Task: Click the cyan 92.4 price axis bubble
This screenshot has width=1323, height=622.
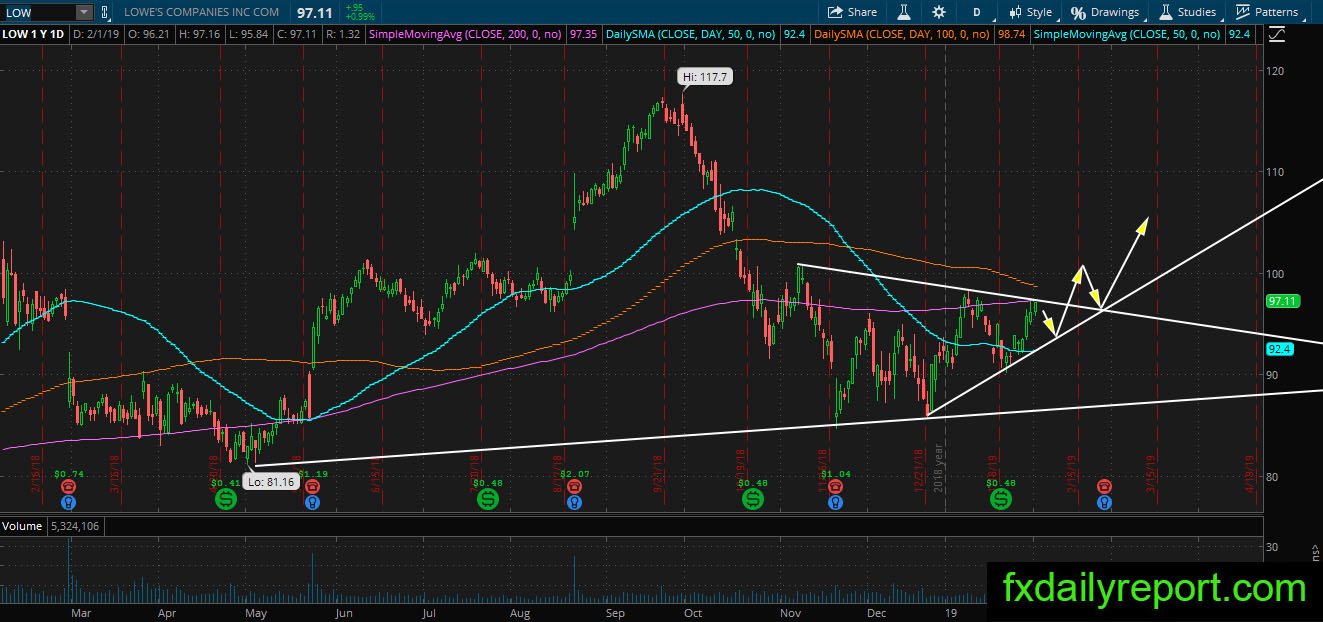Action: pos(1280,349)
